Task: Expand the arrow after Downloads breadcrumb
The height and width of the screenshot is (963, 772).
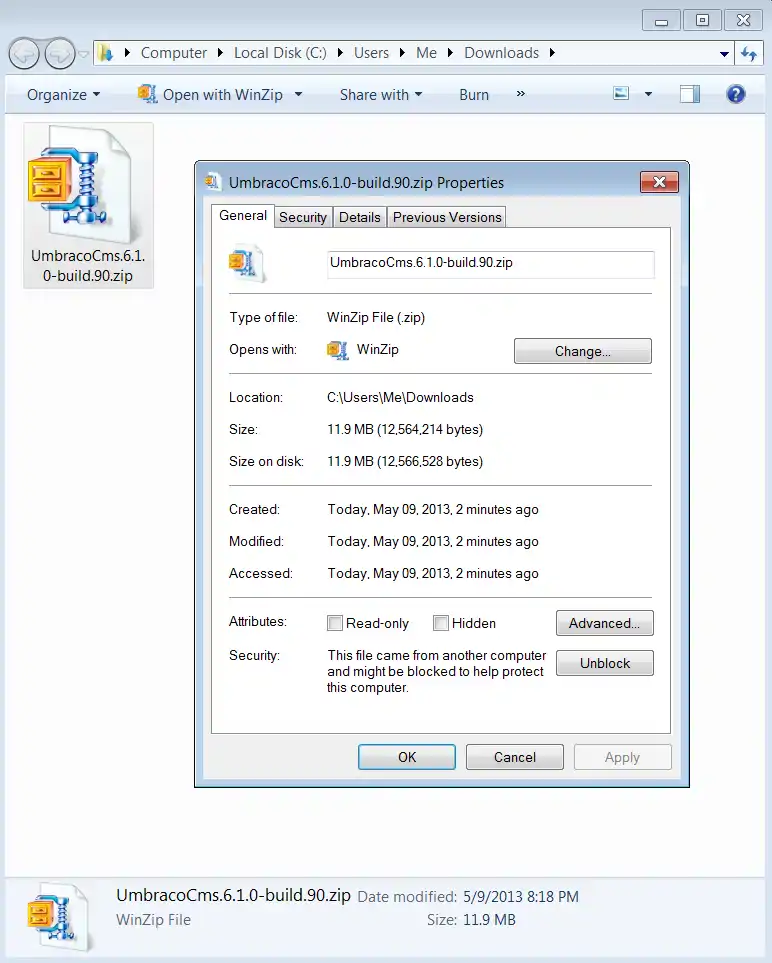Action: [x=552, y=53]
